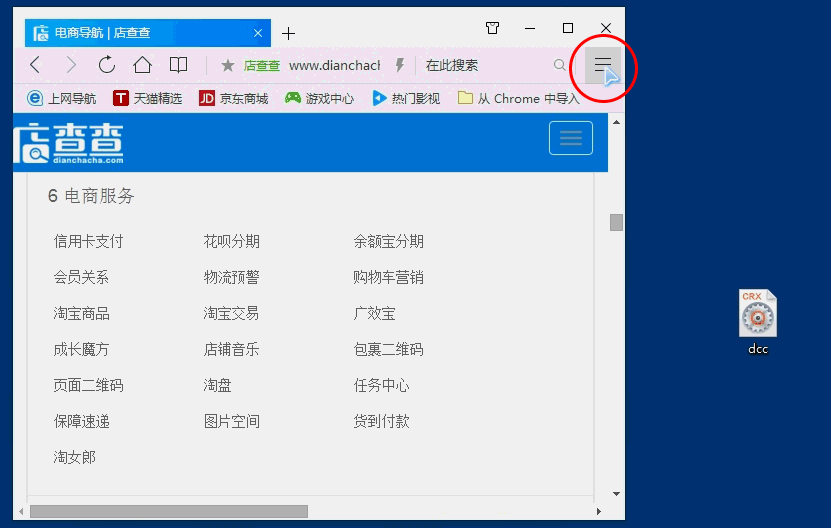Minimize the browser window
This screenshot has height=528, width=831.
pos(530,28)
